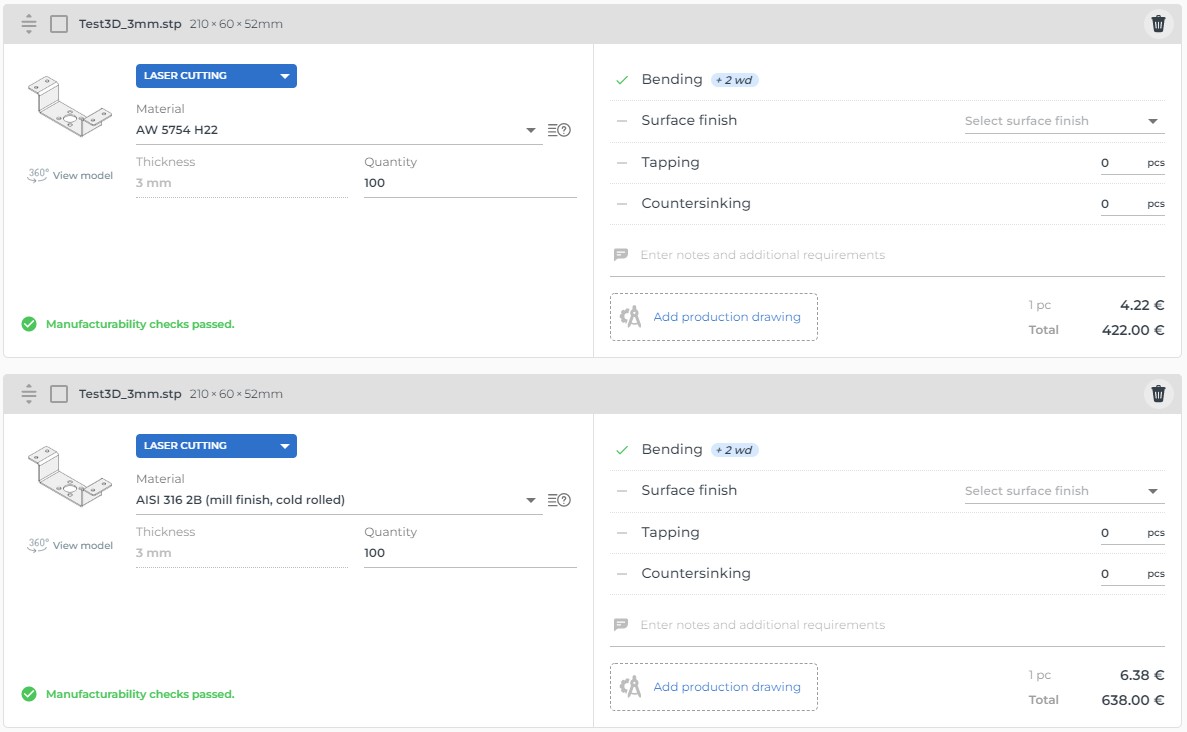1187x732 pixels.
Task: Click the Thickness 3 mm field of the second part
Action: tap(241, 553)
